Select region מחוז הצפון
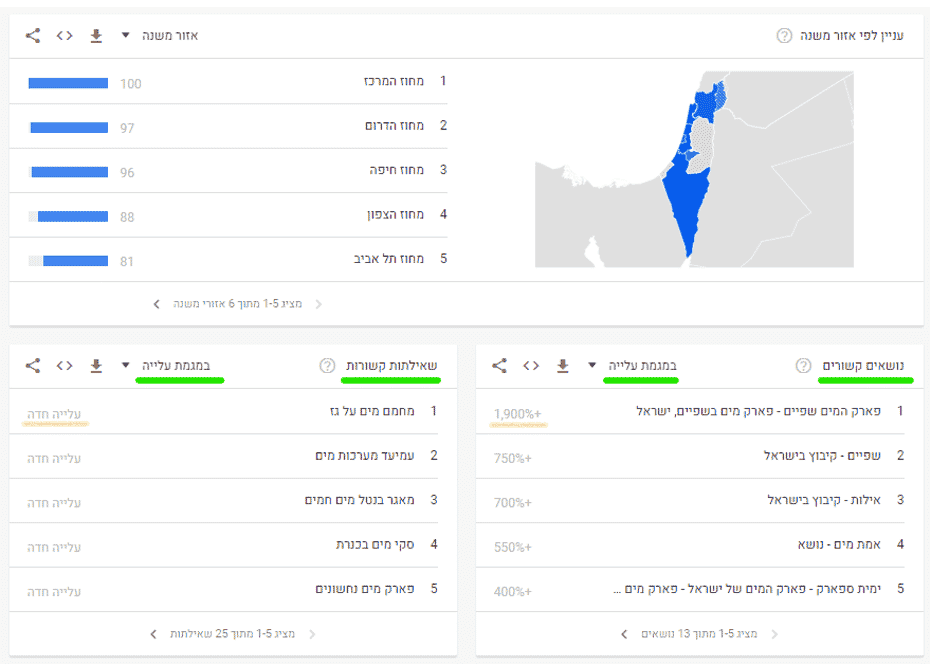930x664 pixels. click(396, 215)
